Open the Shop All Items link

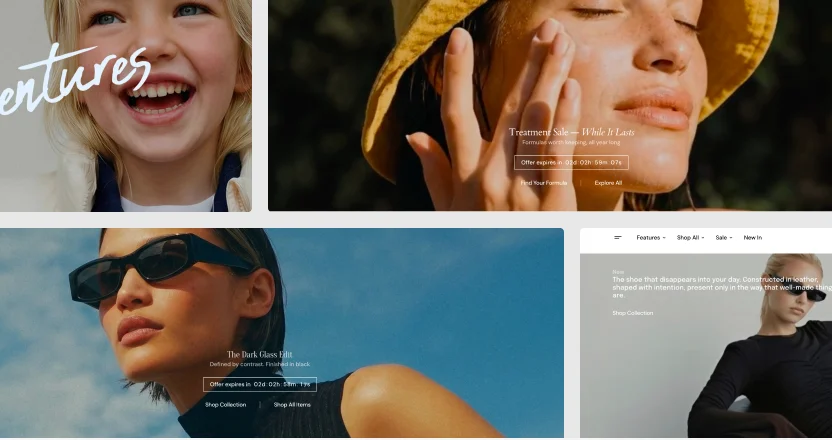pos(292,405)
